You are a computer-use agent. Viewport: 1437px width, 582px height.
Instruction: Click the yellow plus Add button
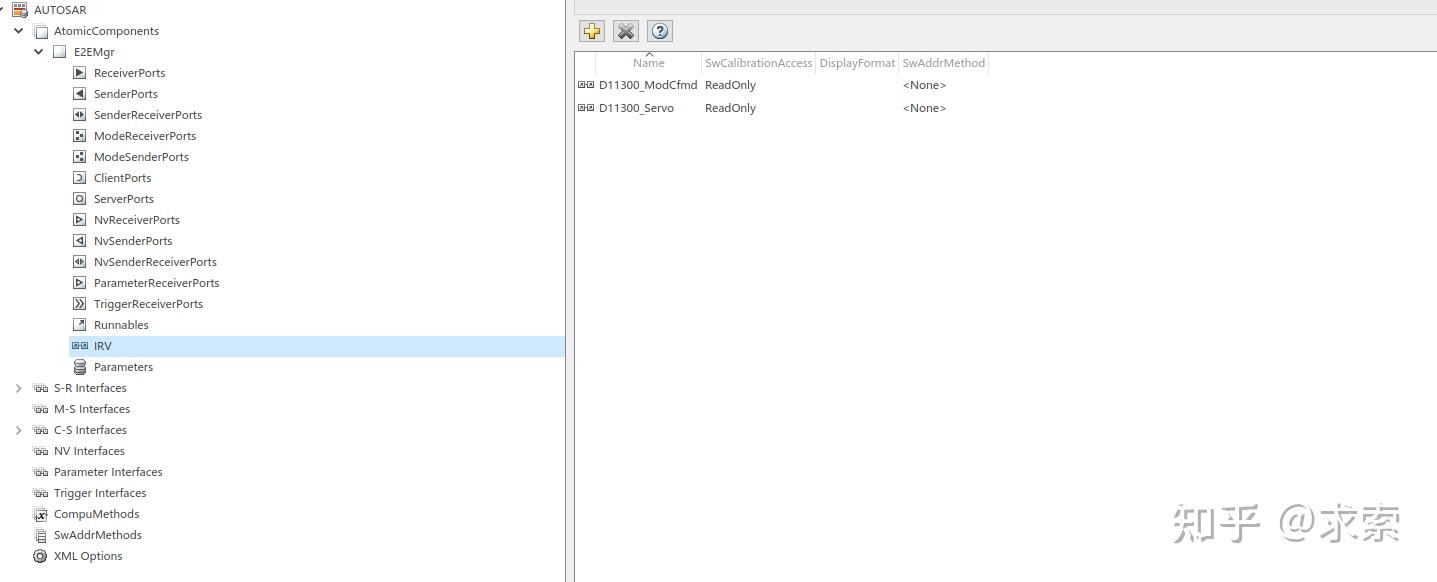(x=592, y=31)
